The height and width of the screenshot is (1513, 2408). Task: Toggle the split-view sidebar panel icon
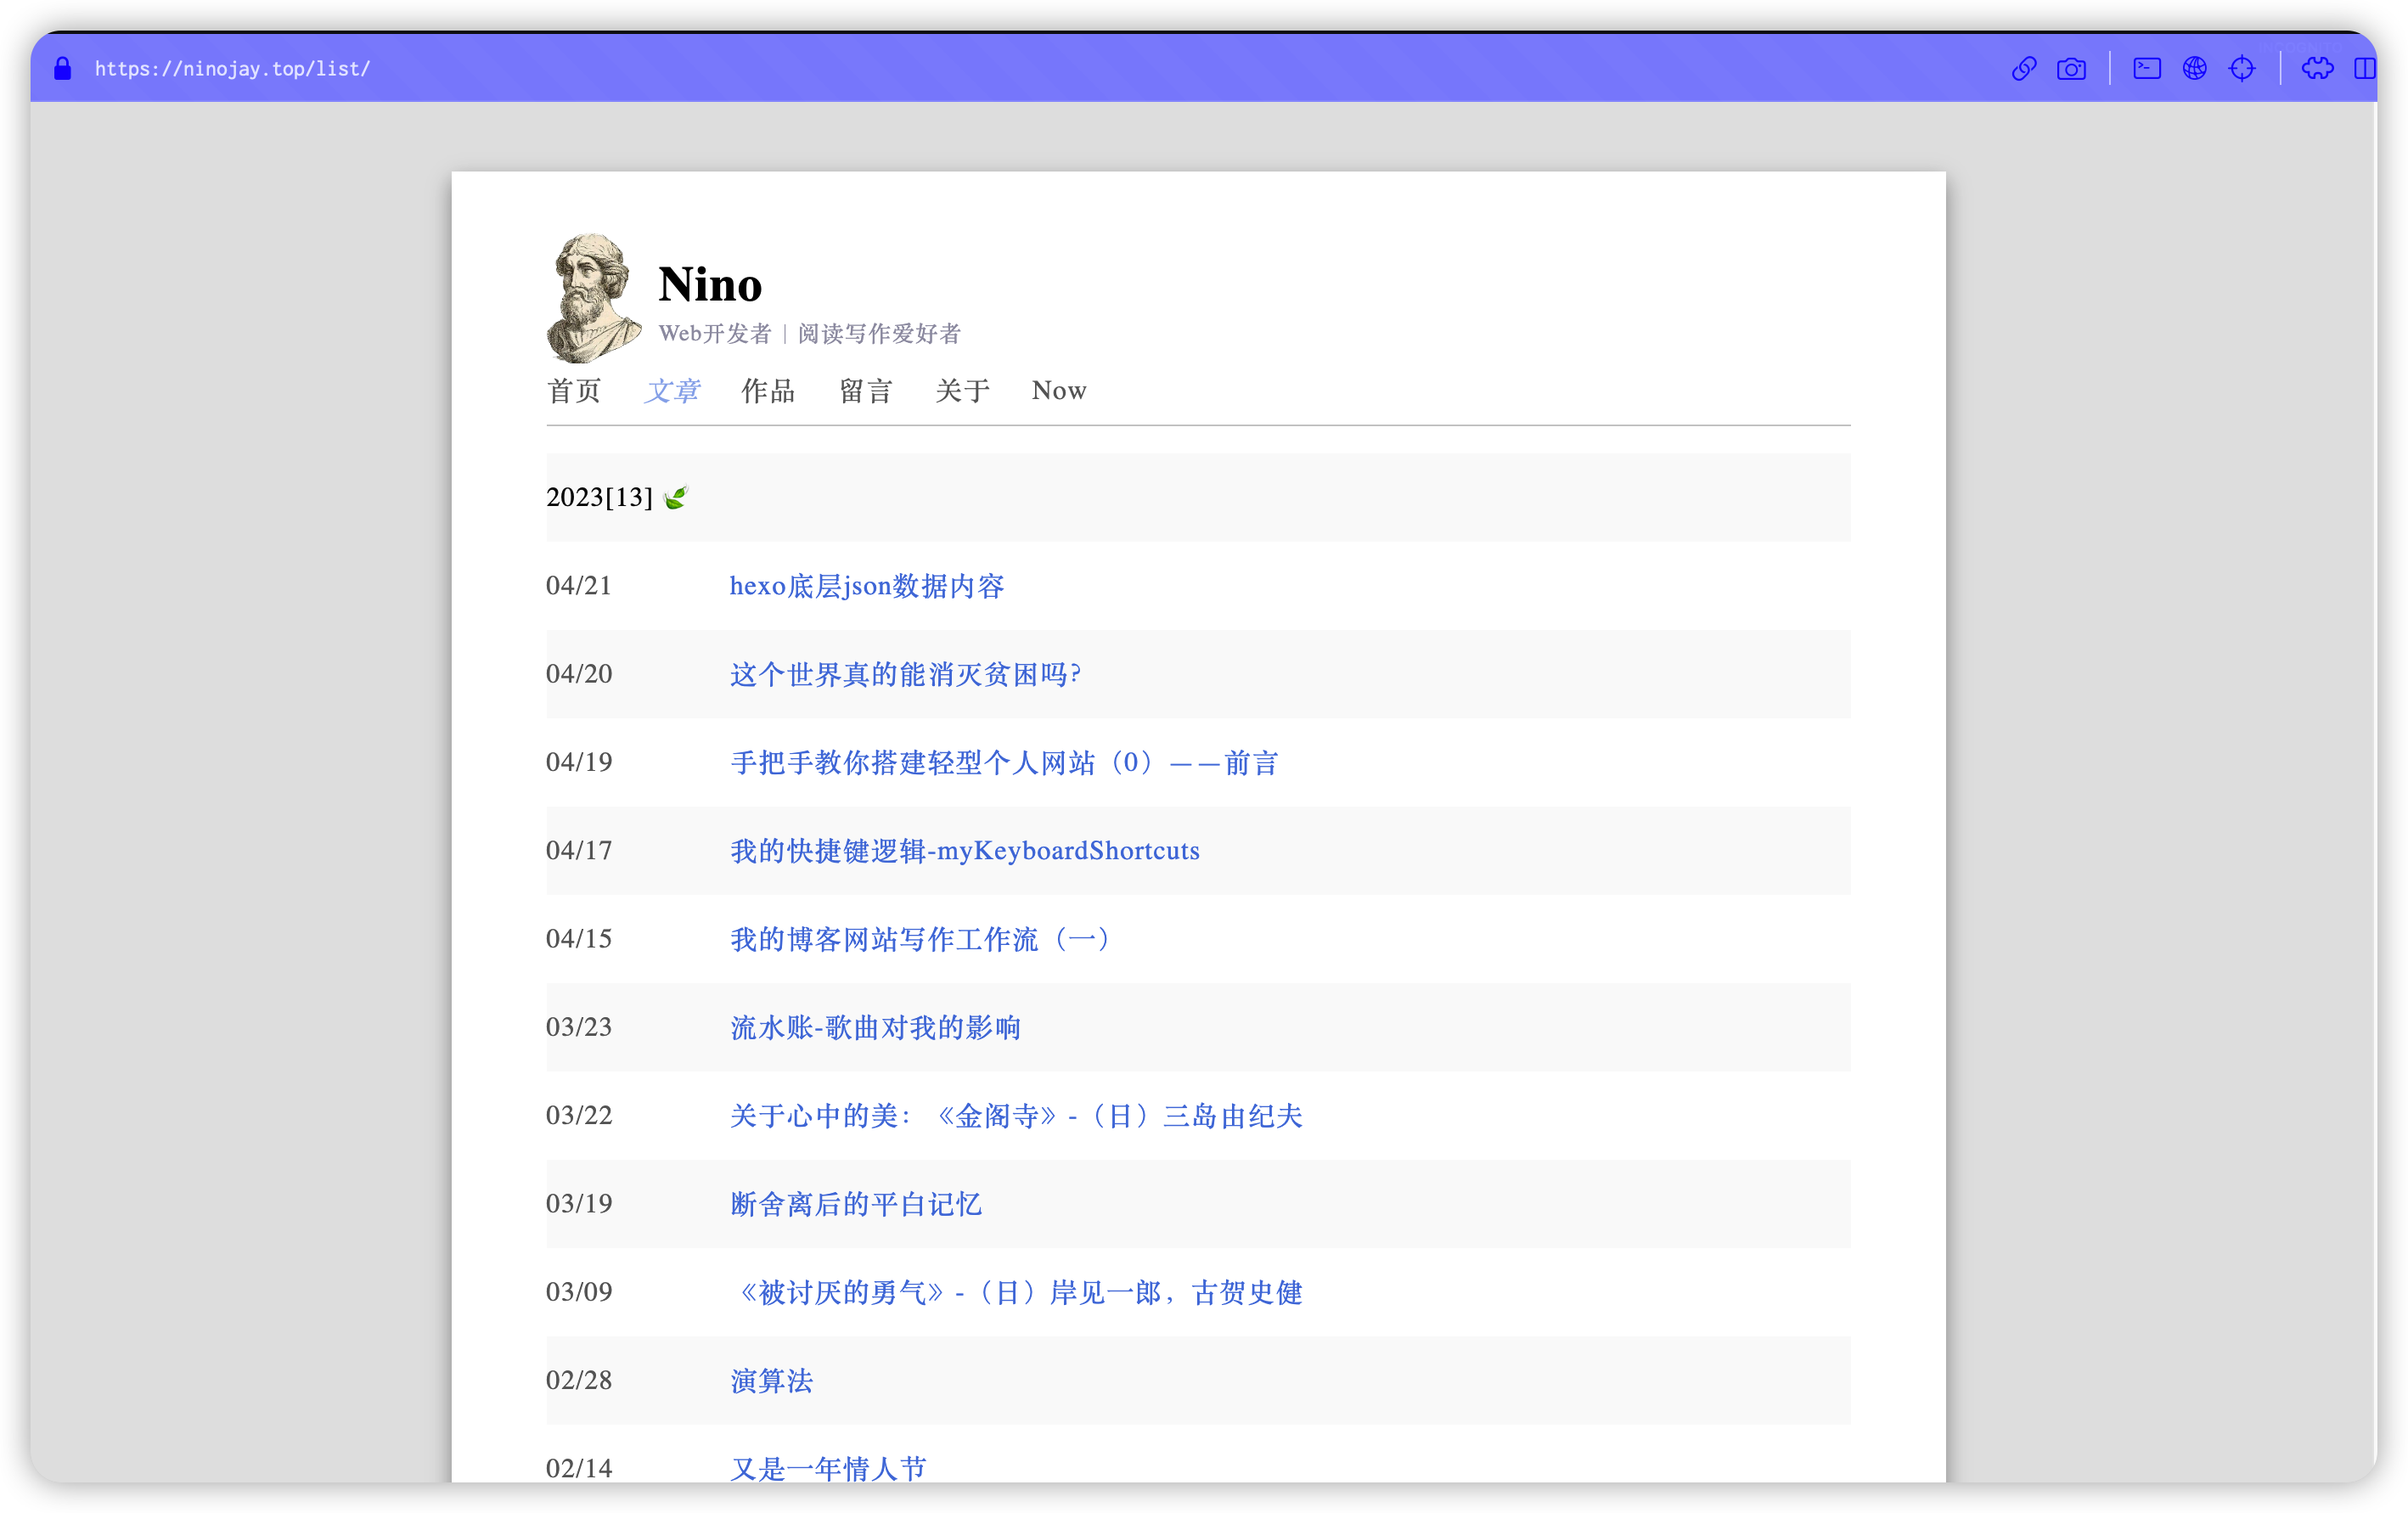(x=2364, y=68)
